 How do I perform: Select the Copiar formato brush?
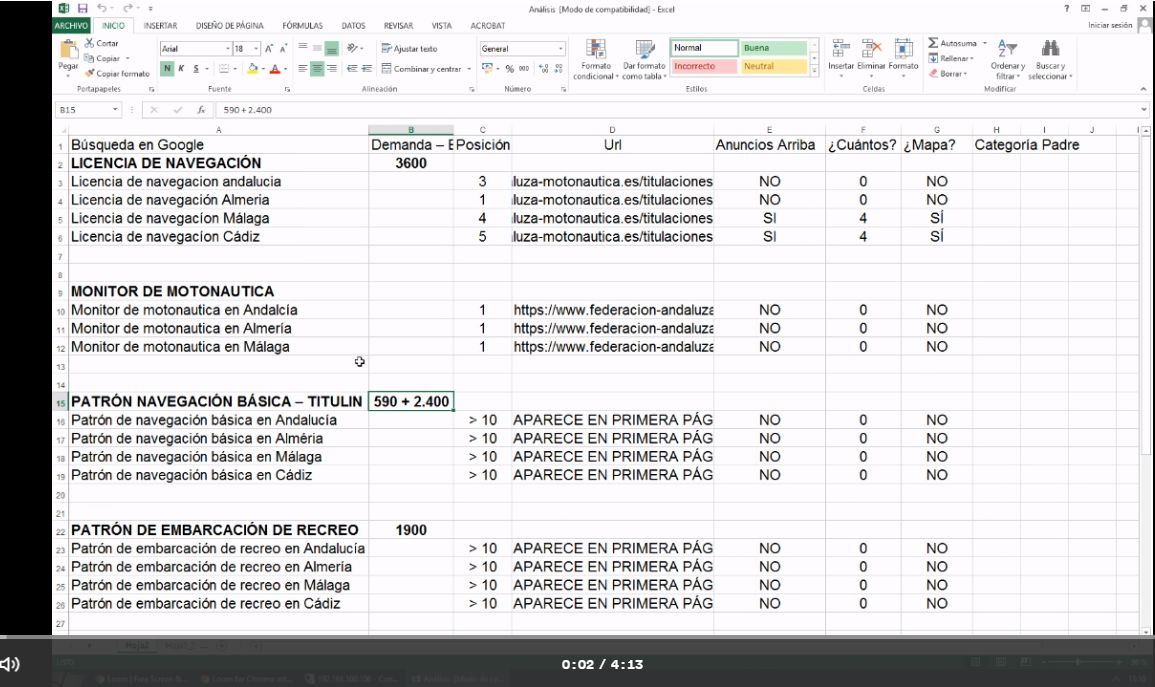[x=91, y=73]
